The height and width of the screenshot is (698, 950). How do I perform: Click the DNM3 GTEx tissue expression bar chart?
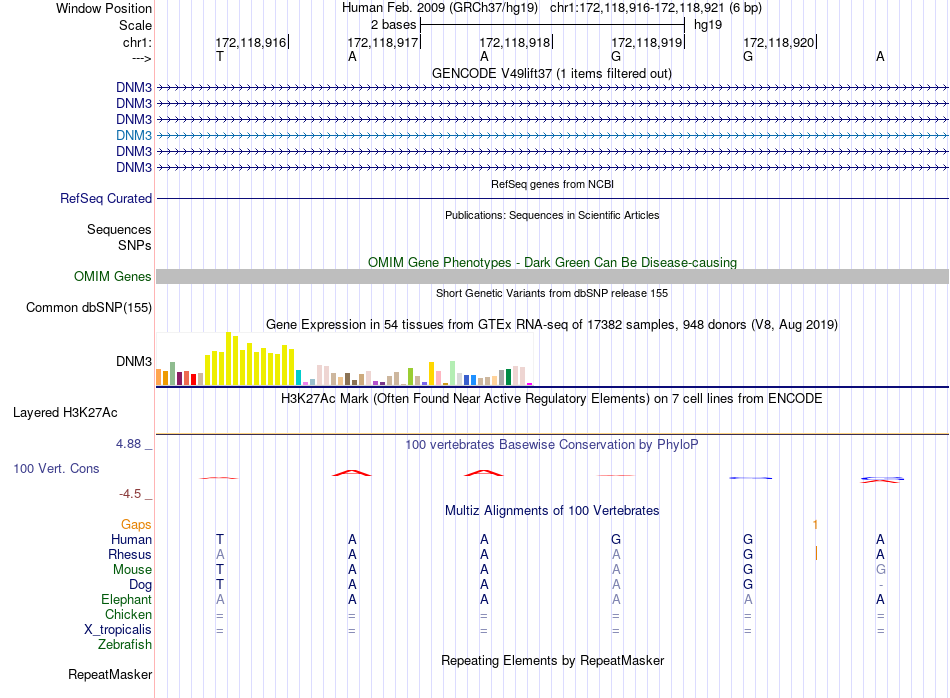[344, 359]
